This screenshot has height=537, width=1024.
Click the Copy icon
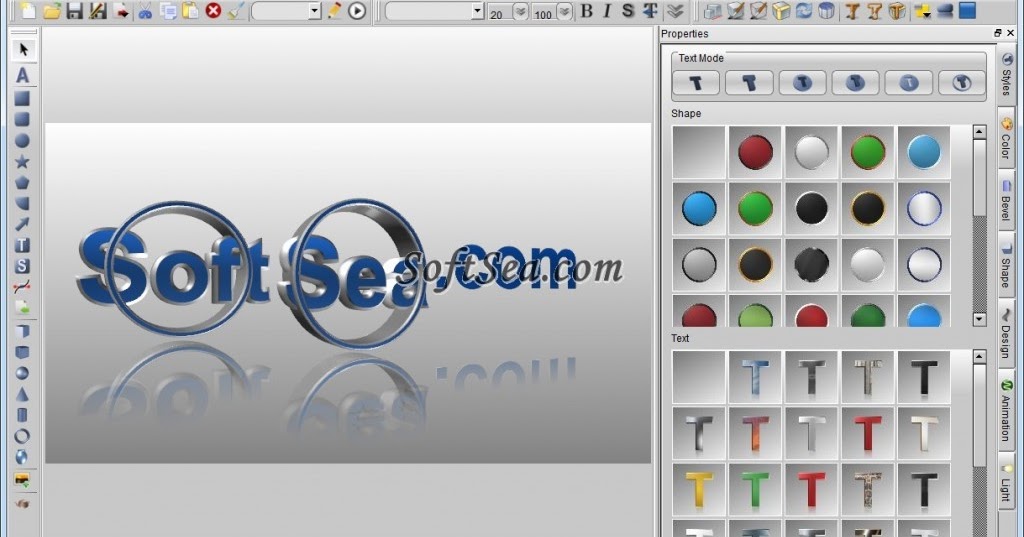click(x=168, y=10)
